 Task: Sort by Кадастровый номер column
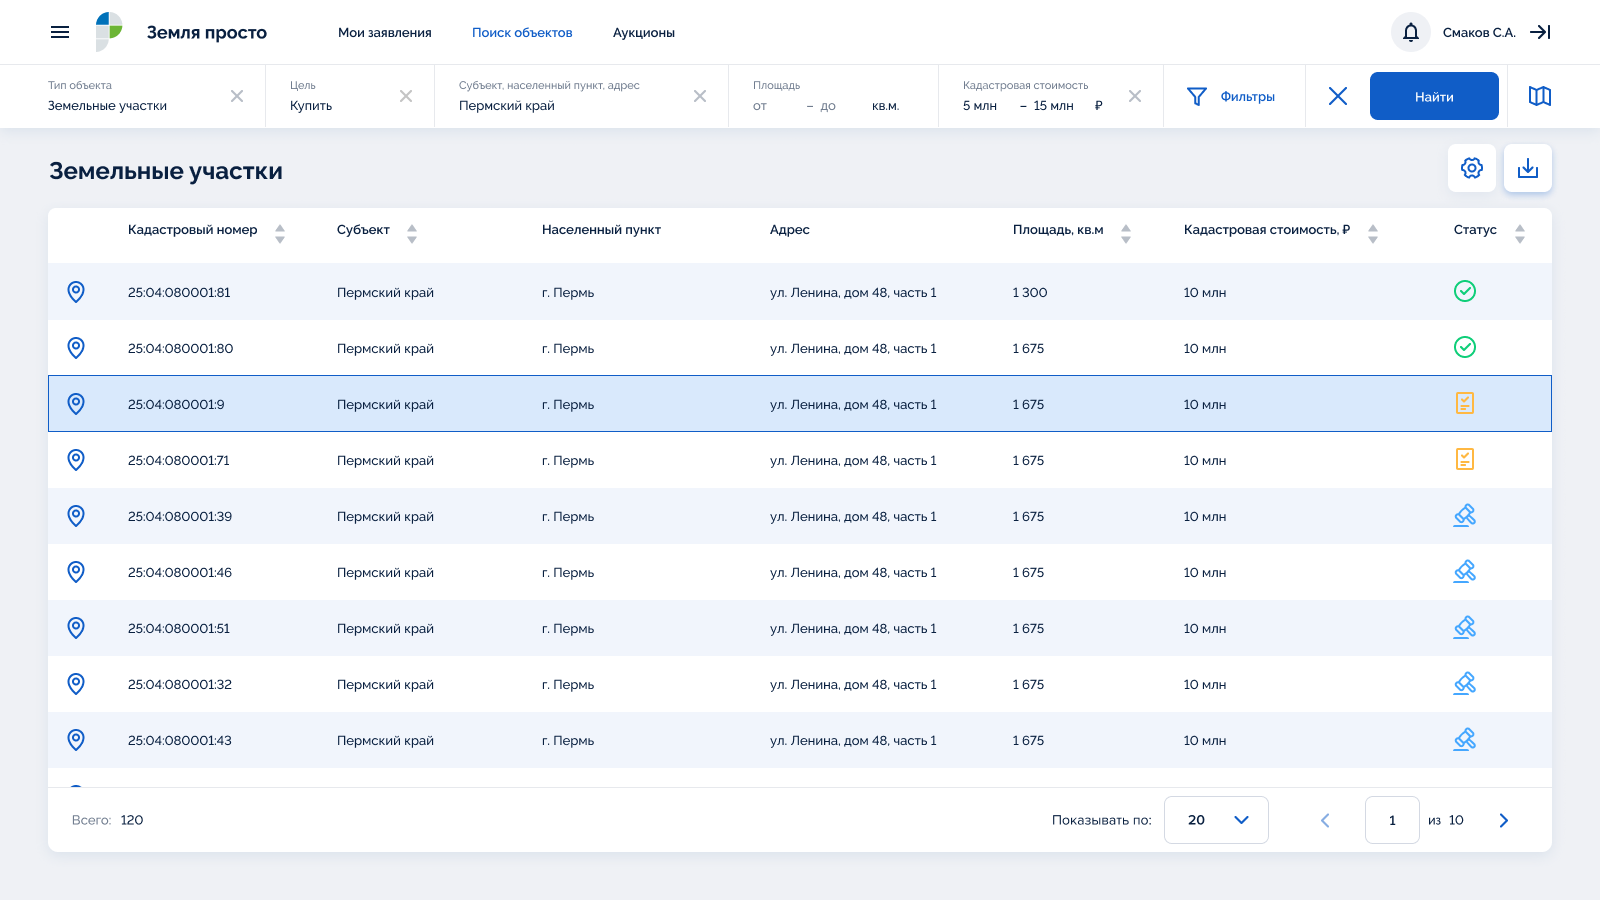click(280, 234)
